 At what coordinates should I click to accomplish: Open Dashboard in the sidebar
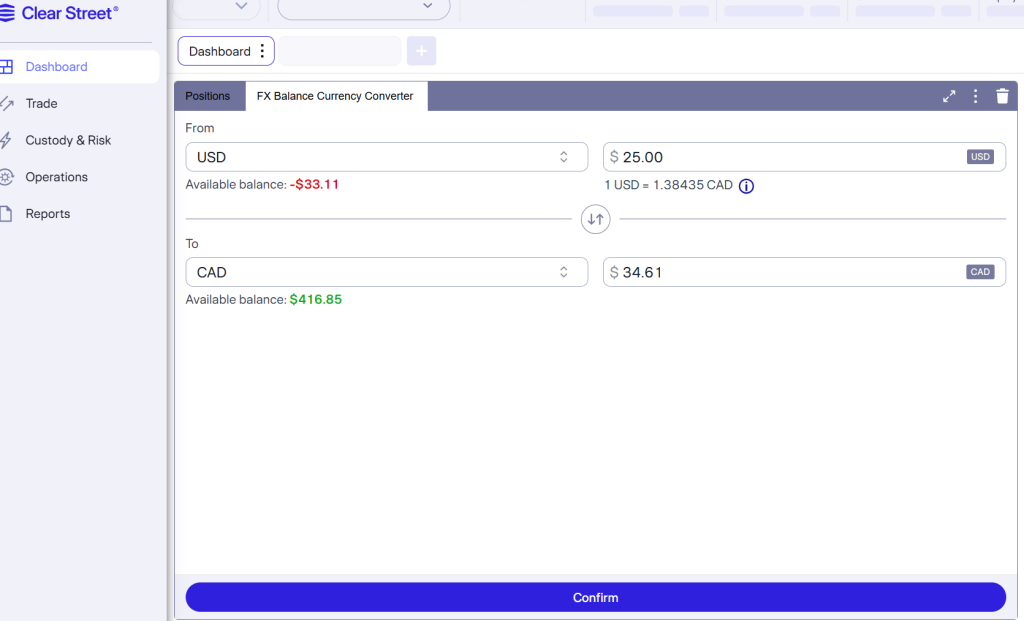78,67
